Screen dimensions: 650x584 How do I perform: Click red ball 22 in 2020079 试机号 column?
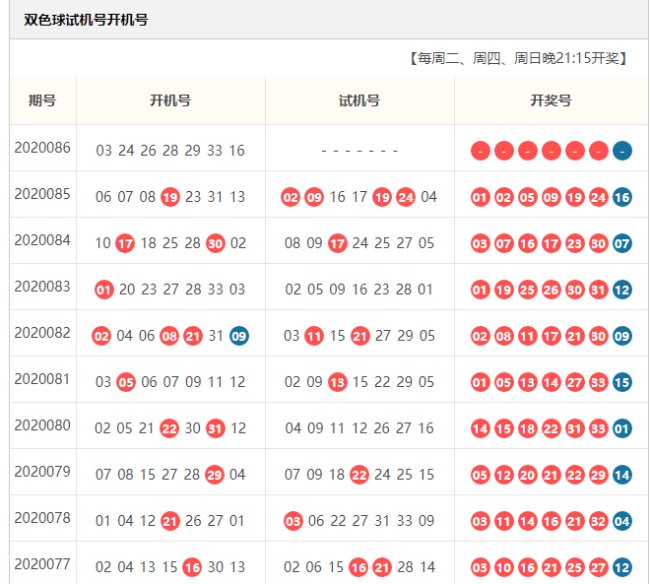tap(358, 474)
